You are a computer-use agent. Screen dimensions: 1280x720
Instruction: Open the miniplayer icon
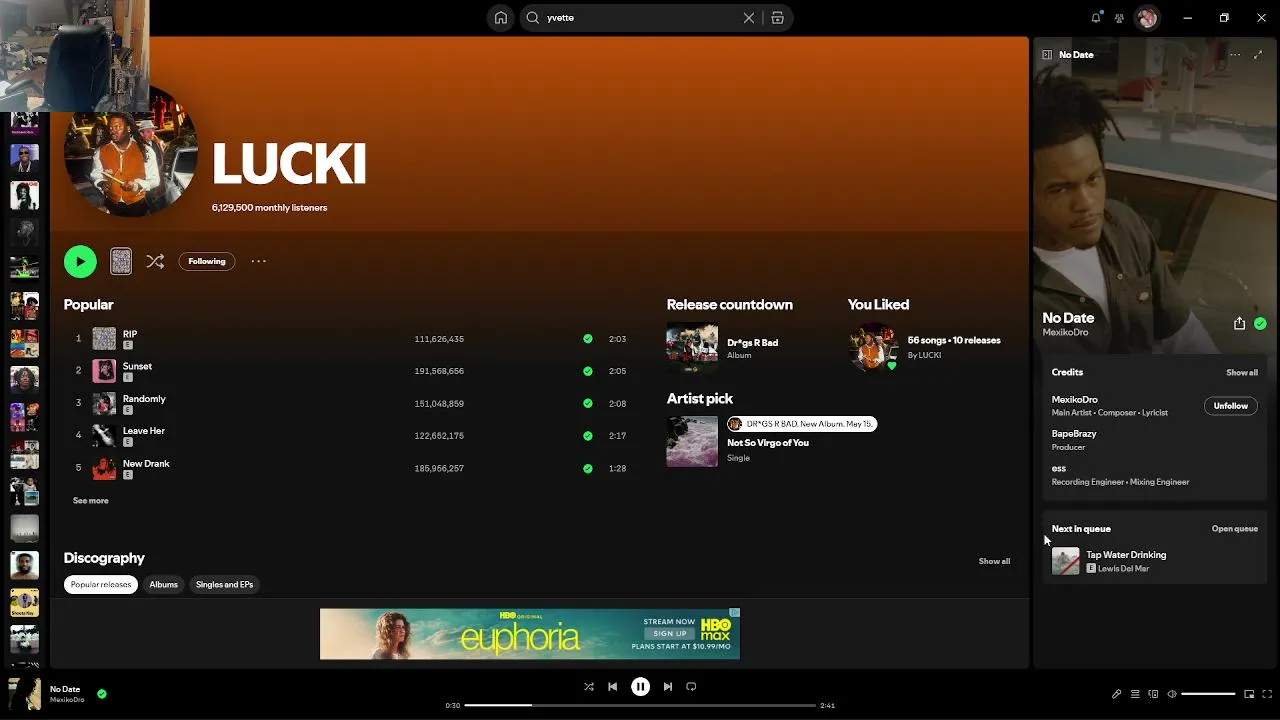[x=1249, y=694]
